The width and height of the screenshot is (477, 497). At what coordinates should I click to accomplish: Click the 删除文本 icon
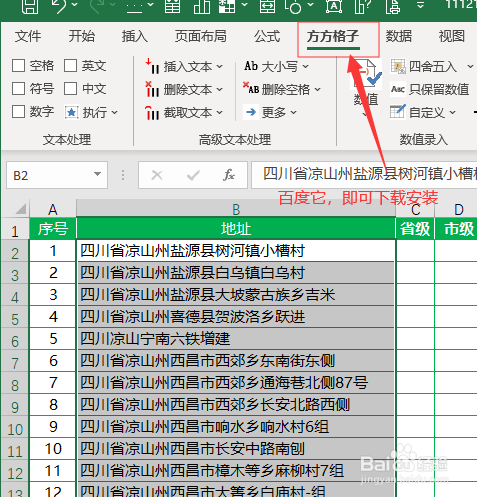pos(152,89)
